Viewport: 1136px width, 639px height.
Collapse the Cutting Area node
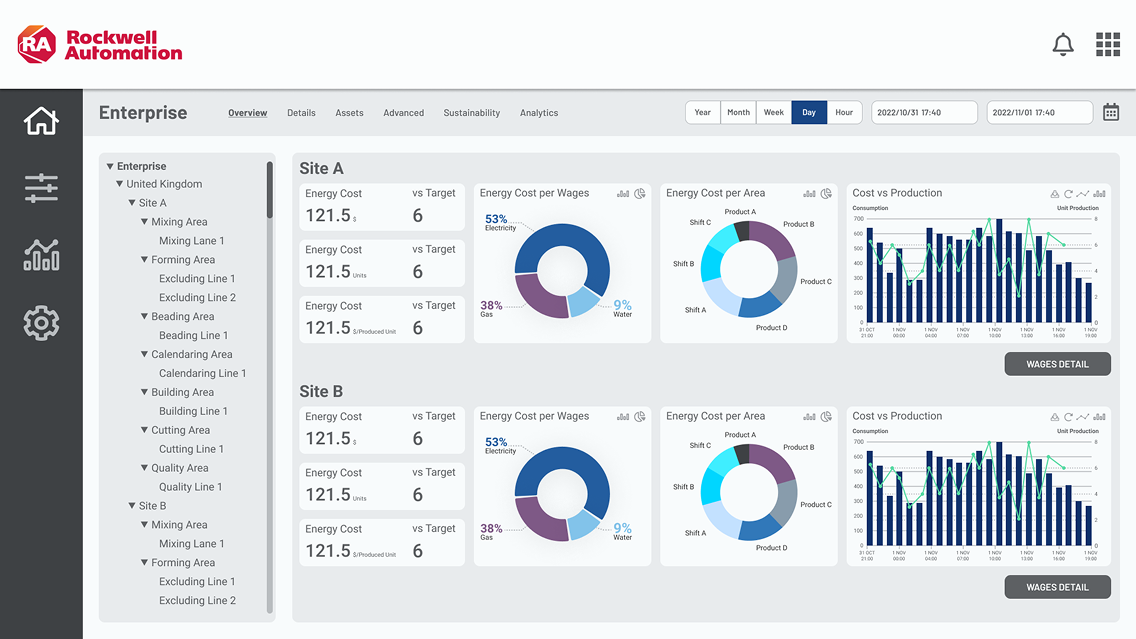coord(144,430)
